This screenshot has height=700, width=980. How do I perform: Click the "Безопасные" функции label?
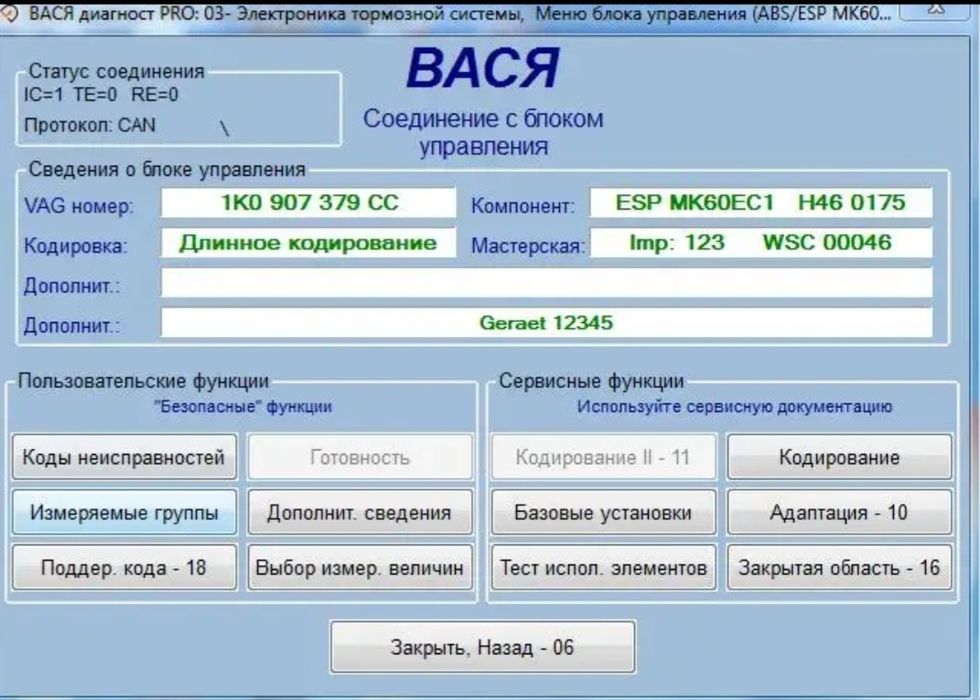242,407
